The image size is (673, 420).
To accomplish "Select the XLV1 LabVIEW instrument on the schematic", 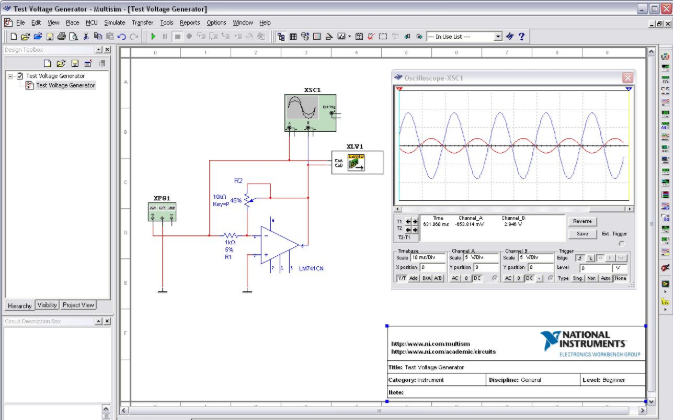I will pos(357,162).
